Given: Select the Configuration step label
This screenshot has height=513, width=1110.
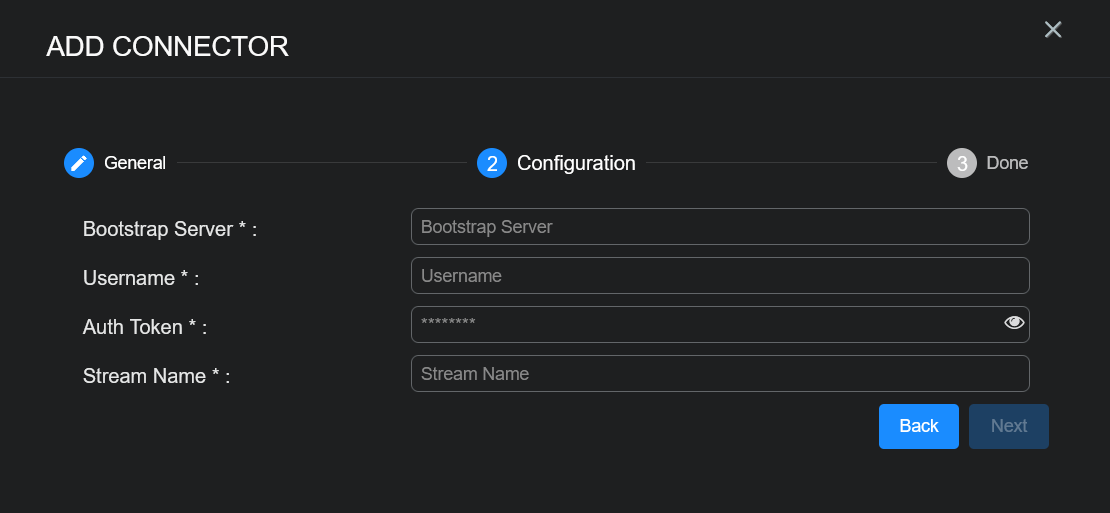Looking at the screenshot, I should [x=576, y=163].
